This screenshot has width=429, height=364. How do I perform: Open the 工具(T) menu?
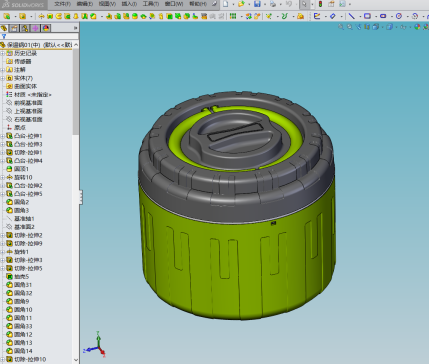151,4
